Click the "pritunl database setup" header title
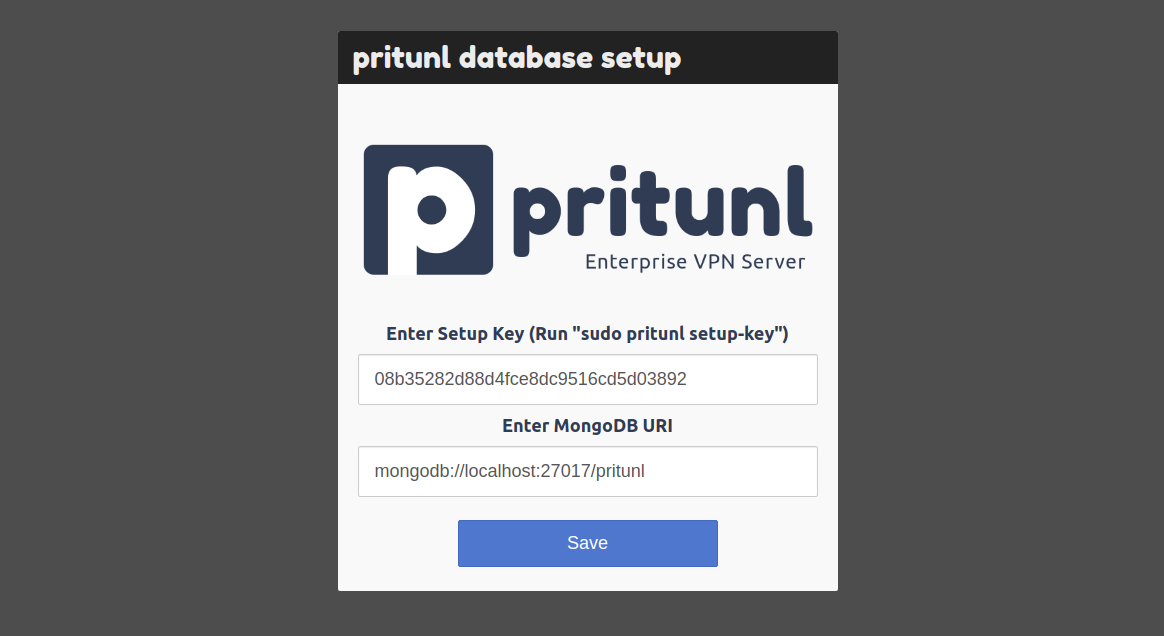 point(517,58)
